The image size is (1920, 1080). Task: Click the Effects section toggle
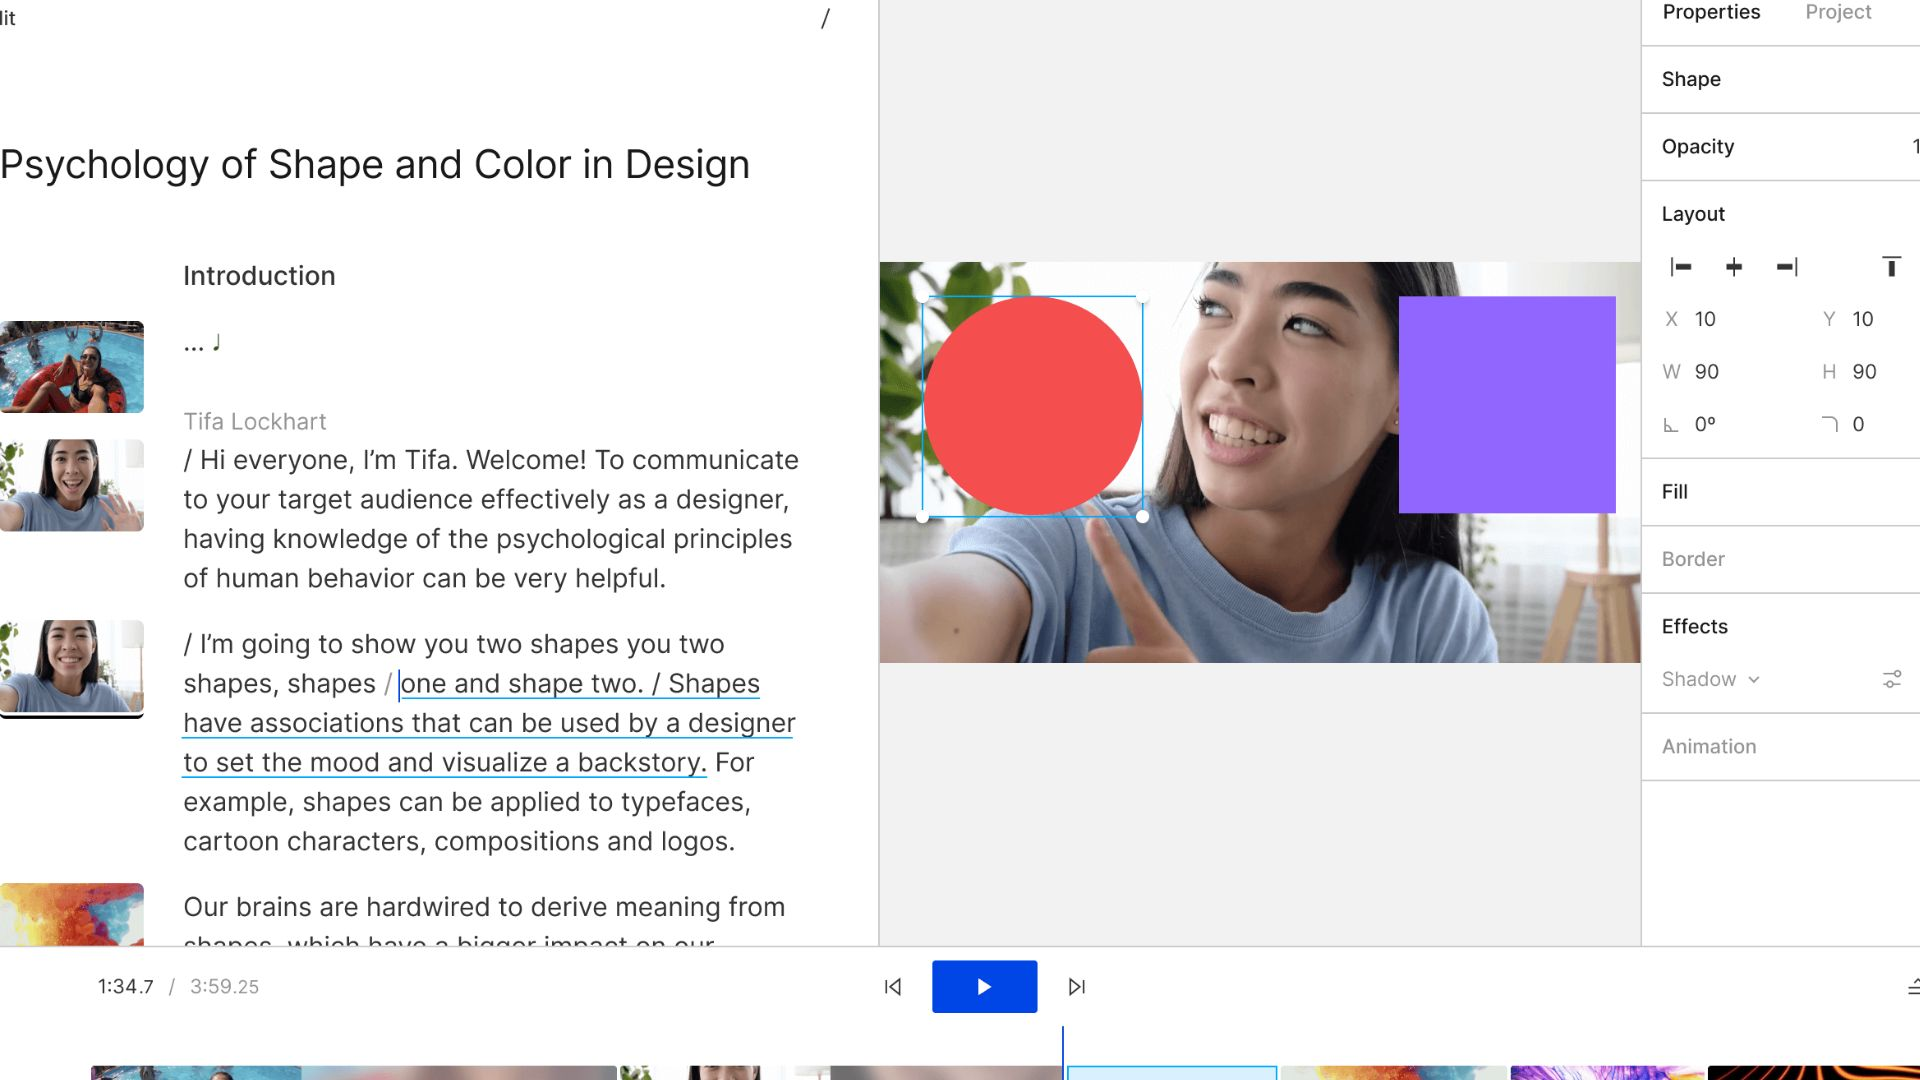click(1894, 678)
